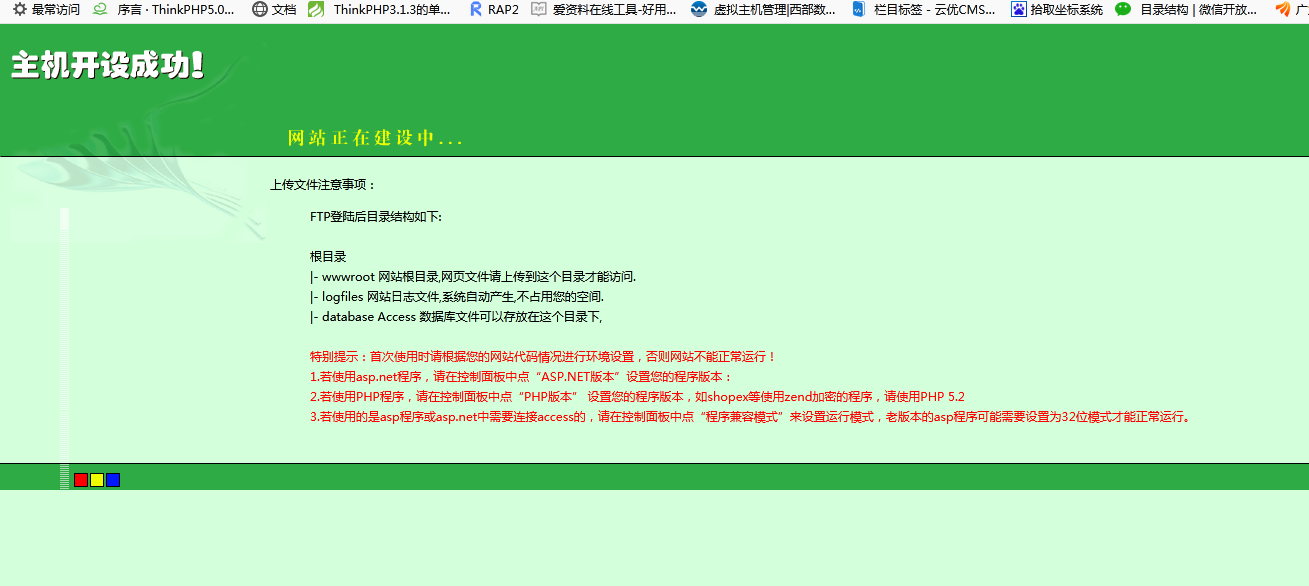This screenshot has width=1309, height=586.
Task: Click the logfiles 网站日志文件 line
Action: (457, 297)
